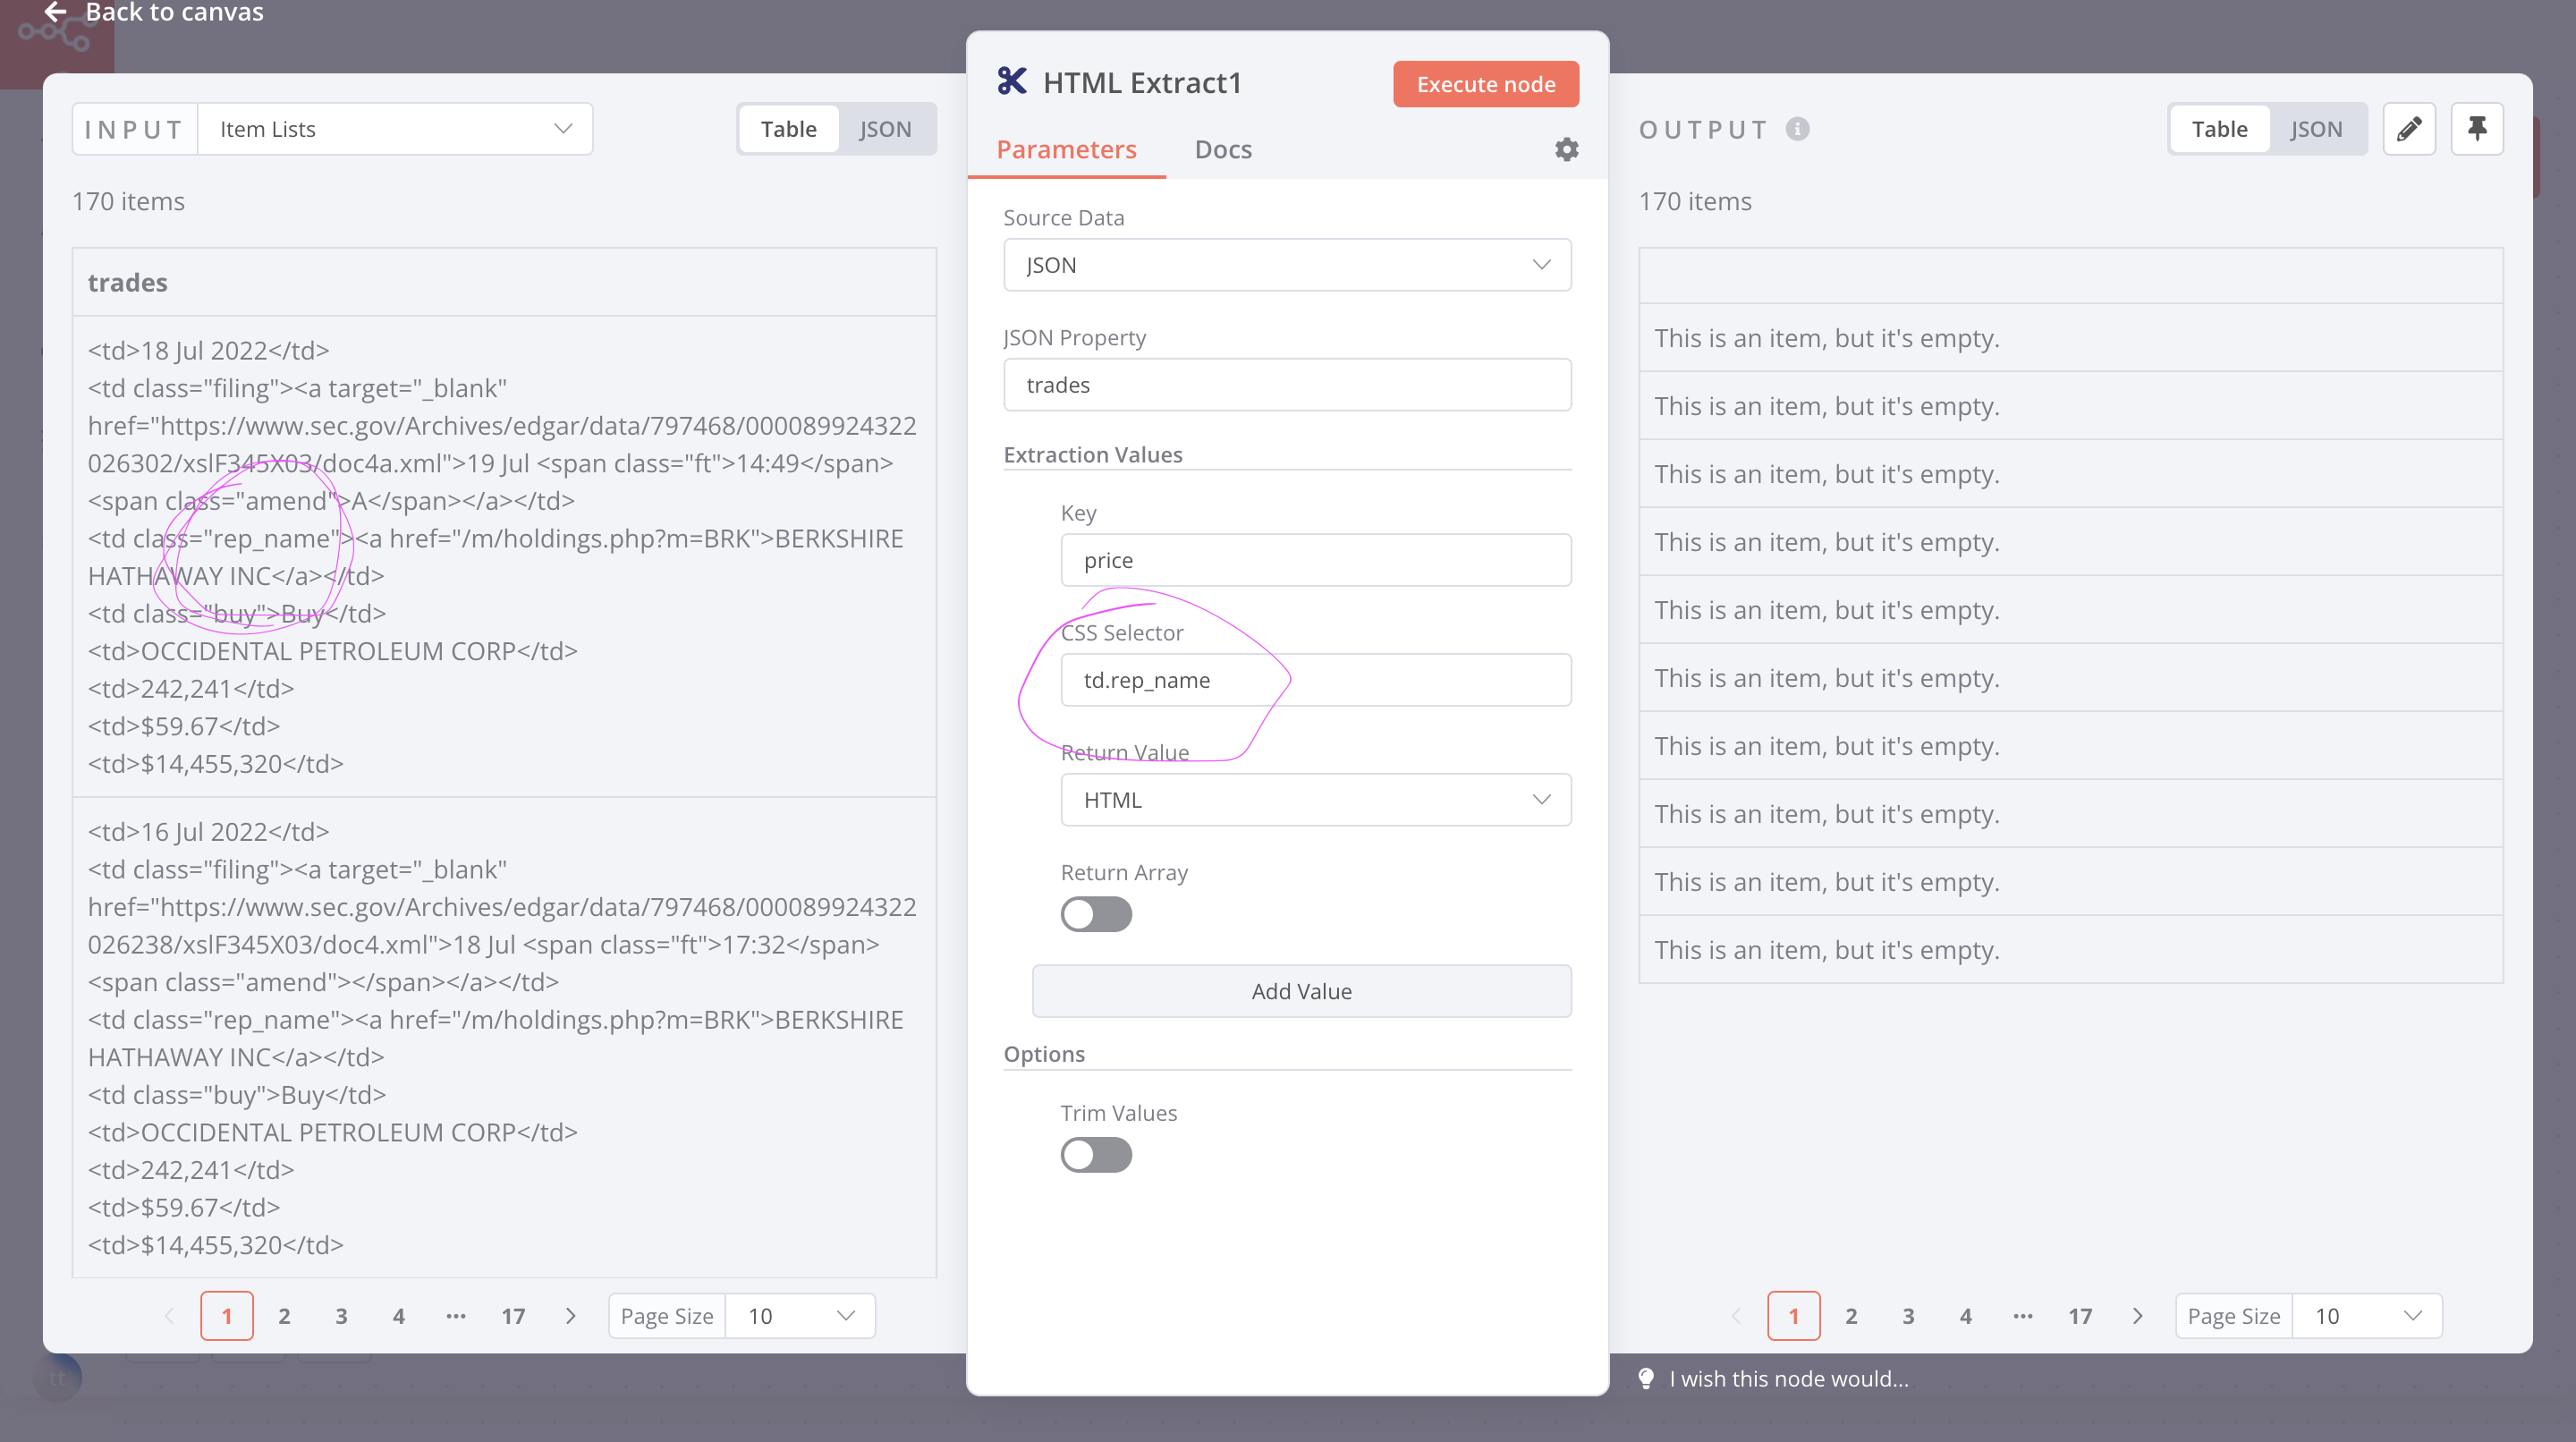
Task: Go to output page 4
Action: tap(1965, 1316)
